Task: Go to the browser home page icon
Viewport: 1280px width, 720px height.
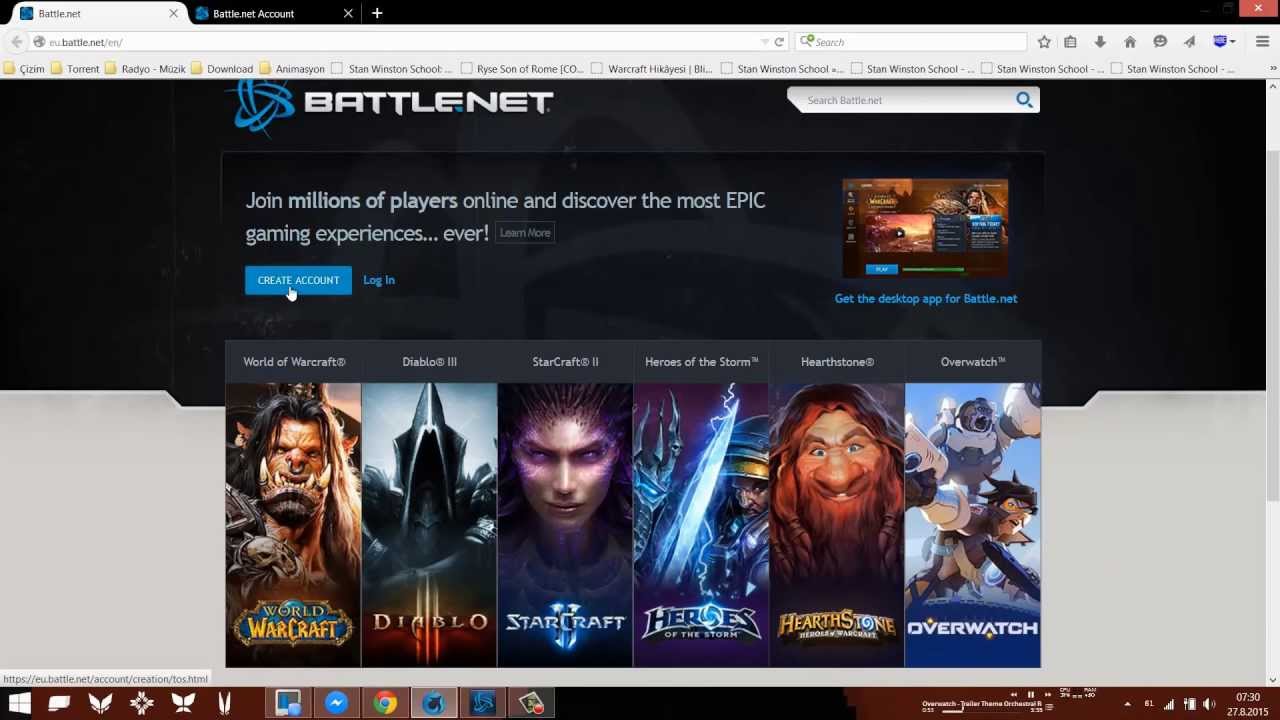Action: click(x=1130, y=42)
